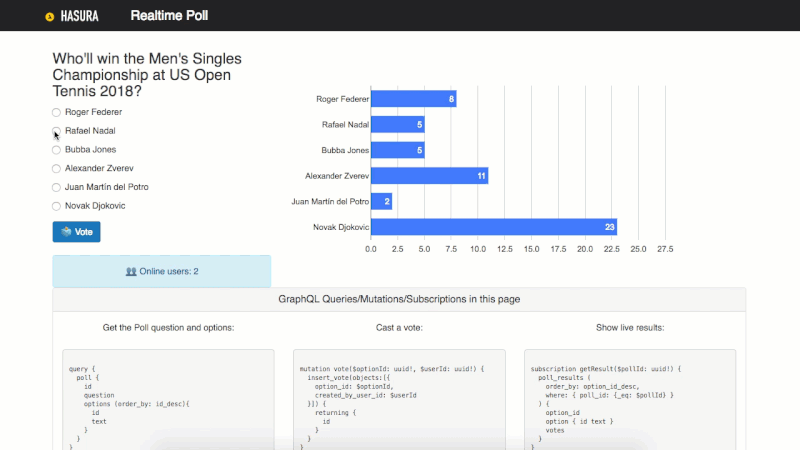The width and height of the screenshot is (800, 450).
Task: Click the Hasura logo icon
Action: (49, 17)
